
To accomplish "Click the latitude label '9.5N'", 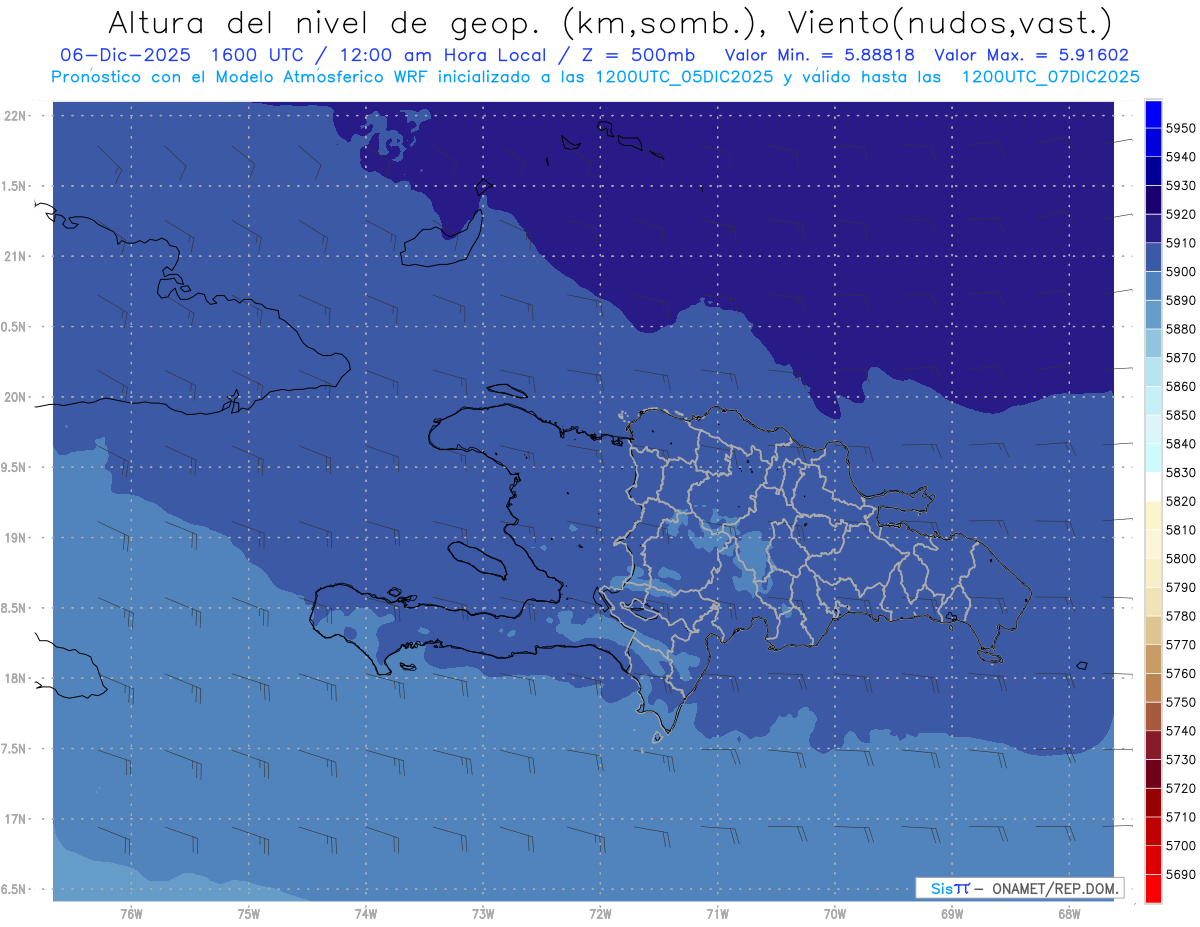I will tap(14, 467).
